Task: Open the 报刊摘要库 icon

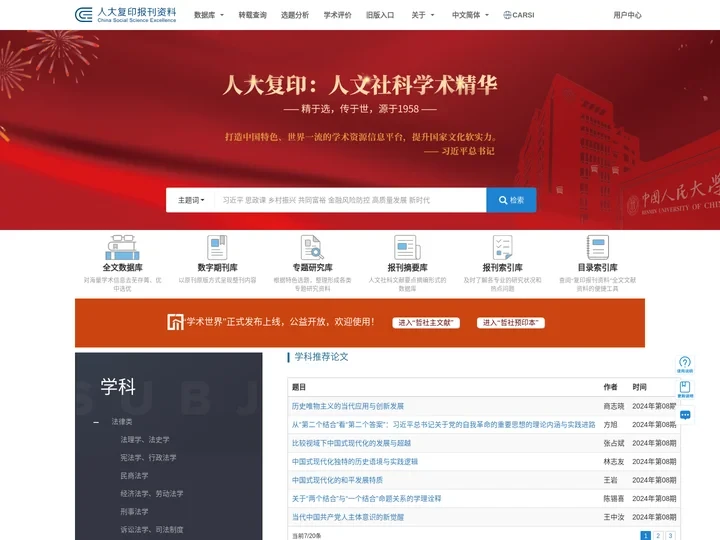Action: coord(407,248)
